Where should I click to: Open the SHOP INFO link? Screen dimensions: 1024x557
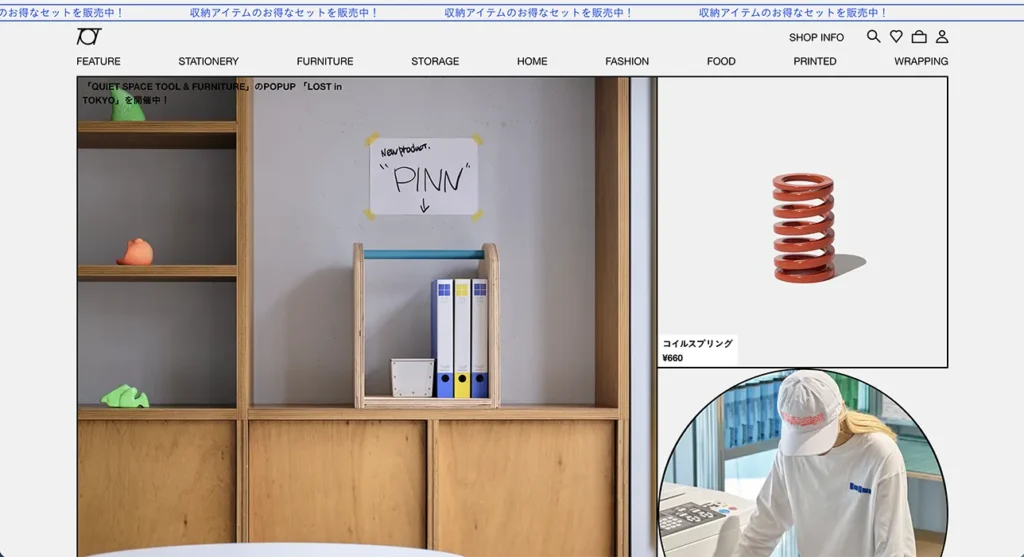816,38
